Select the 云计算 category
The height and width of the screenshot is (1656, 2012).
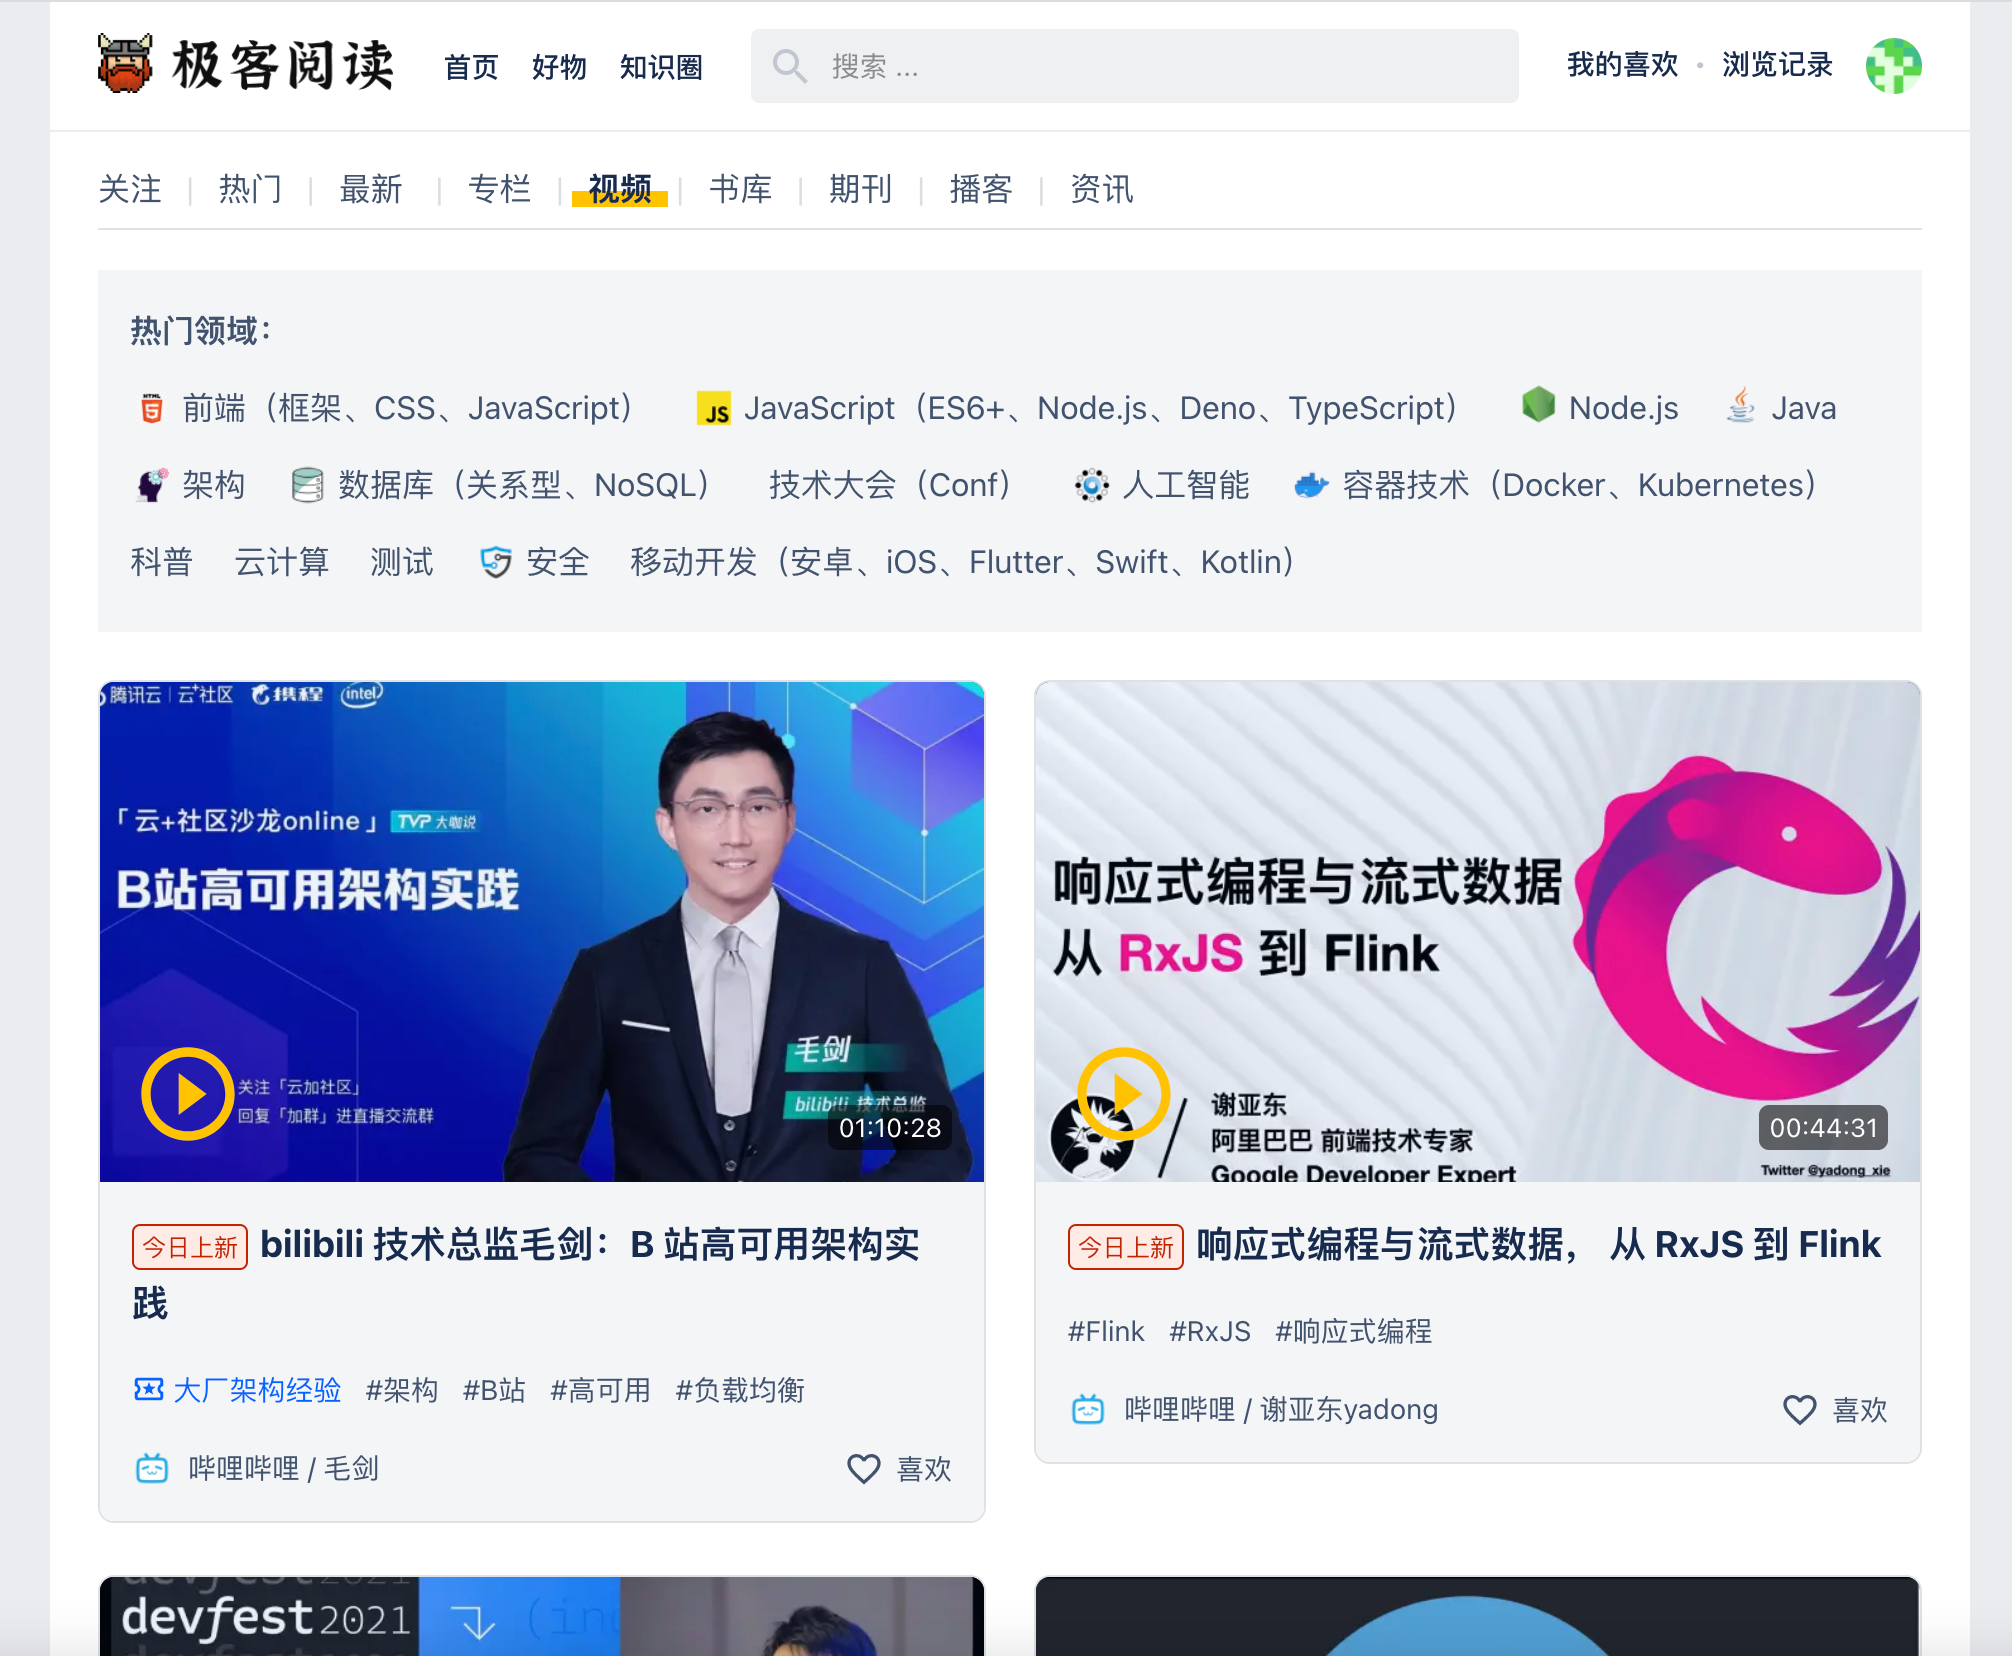[281, 562]
